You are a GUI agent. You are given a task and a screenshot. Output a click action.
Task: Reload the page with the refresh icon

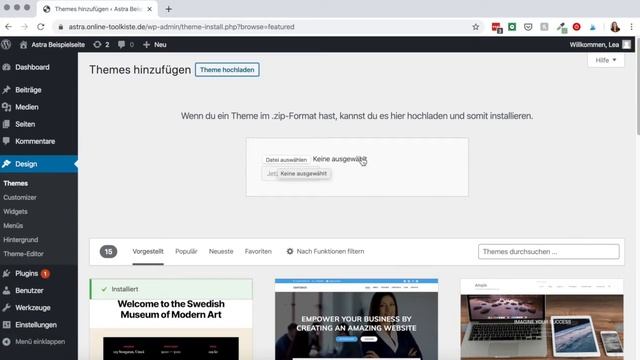click(x=40, y=27)
